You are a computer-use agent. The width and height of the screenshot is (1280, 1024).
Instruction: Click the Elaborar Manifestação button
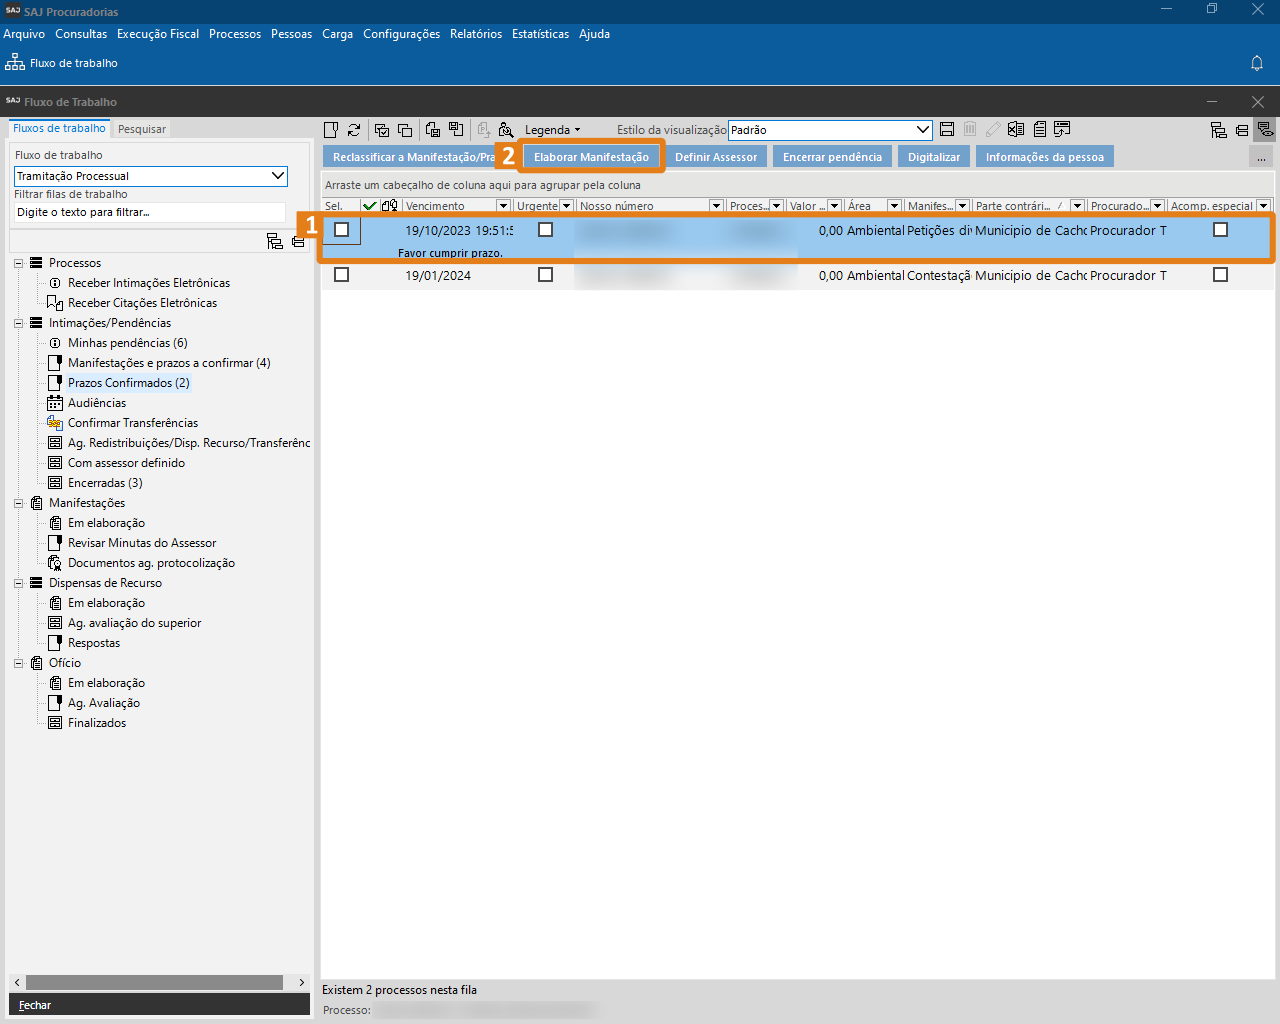pos(591,157)
